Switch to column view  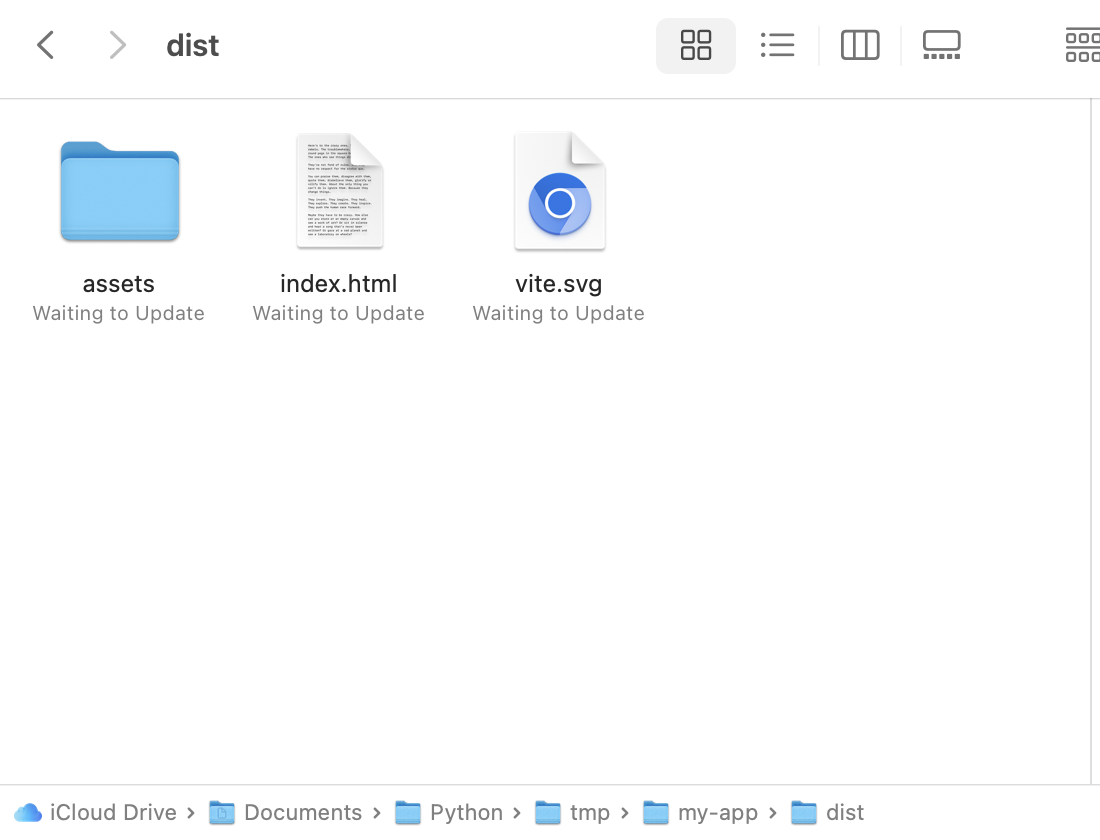pos(859,45)
